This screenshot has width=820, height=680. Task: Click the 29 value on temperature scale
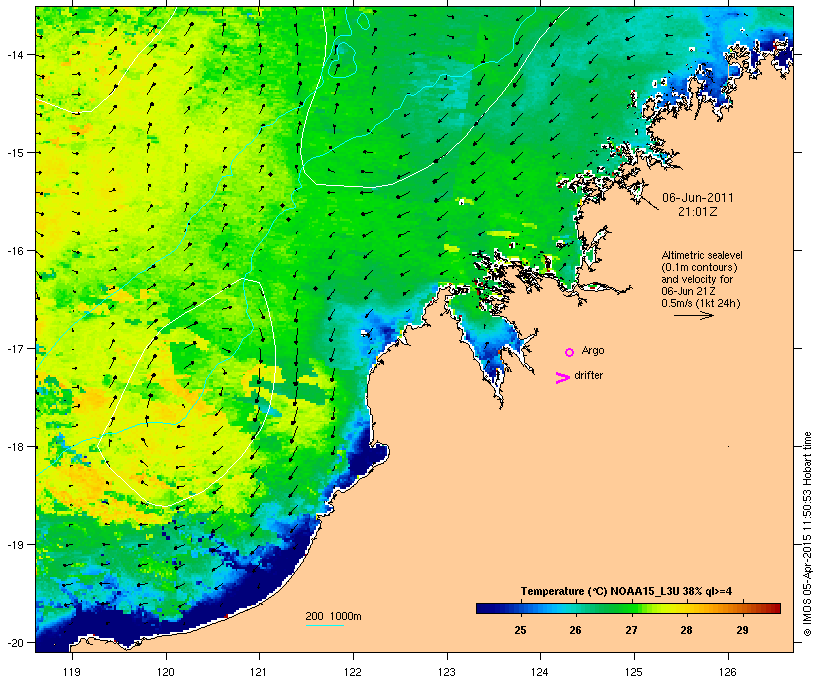click(742, 630)
